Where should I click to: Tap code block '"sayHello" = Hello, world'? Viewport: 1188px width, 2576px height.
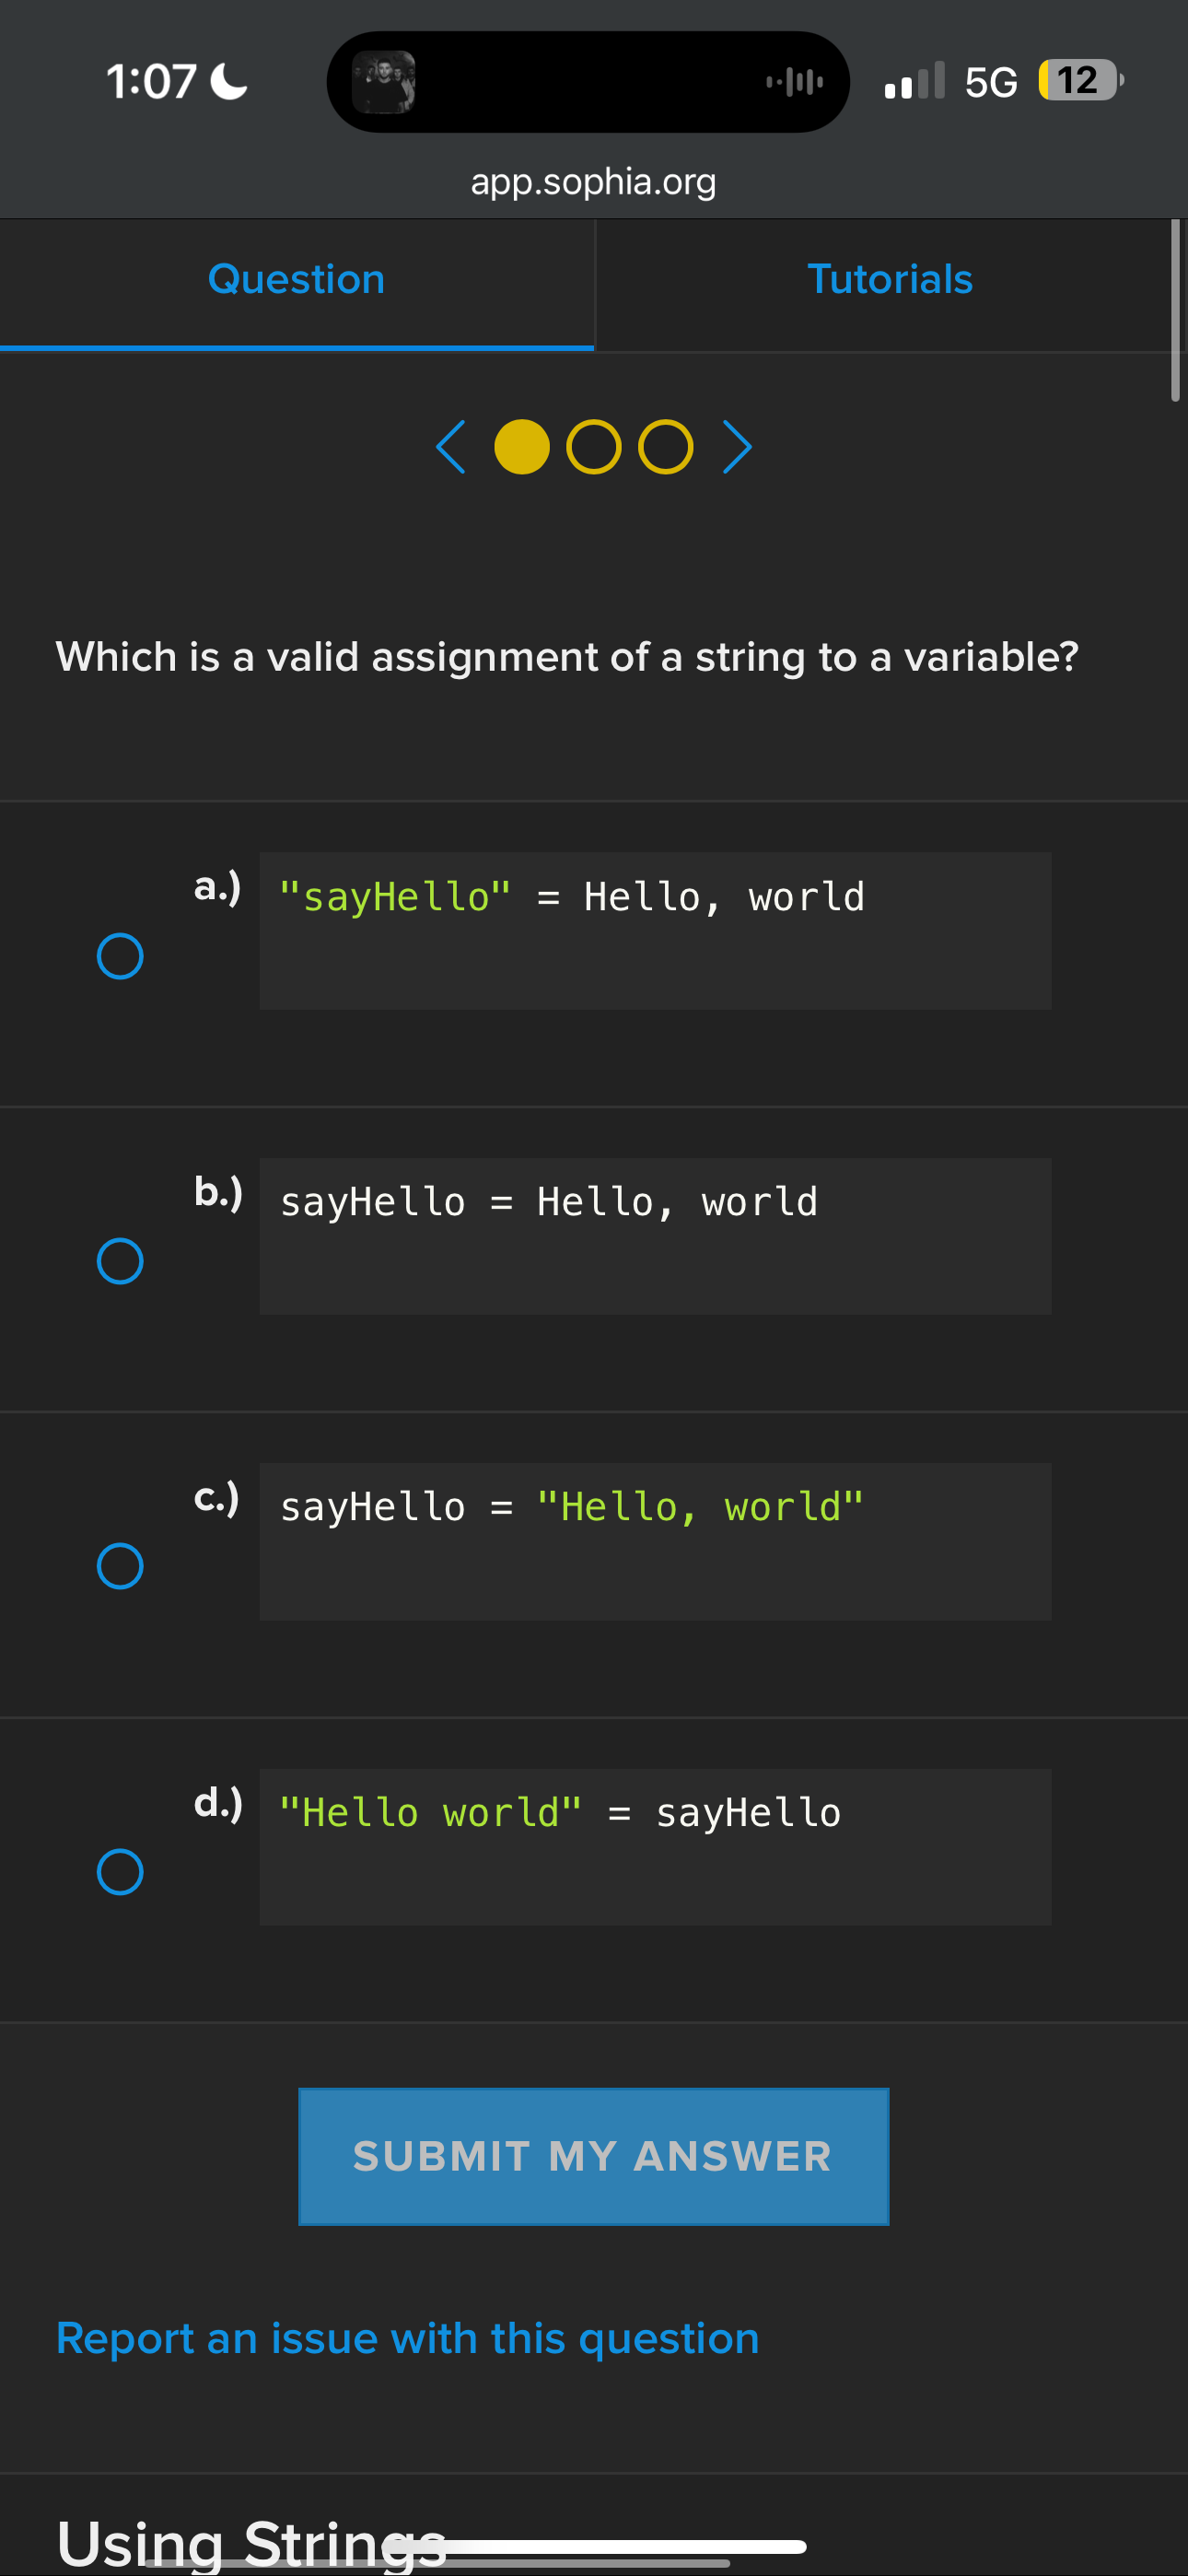pyautogui.click(x=655, y=931)
